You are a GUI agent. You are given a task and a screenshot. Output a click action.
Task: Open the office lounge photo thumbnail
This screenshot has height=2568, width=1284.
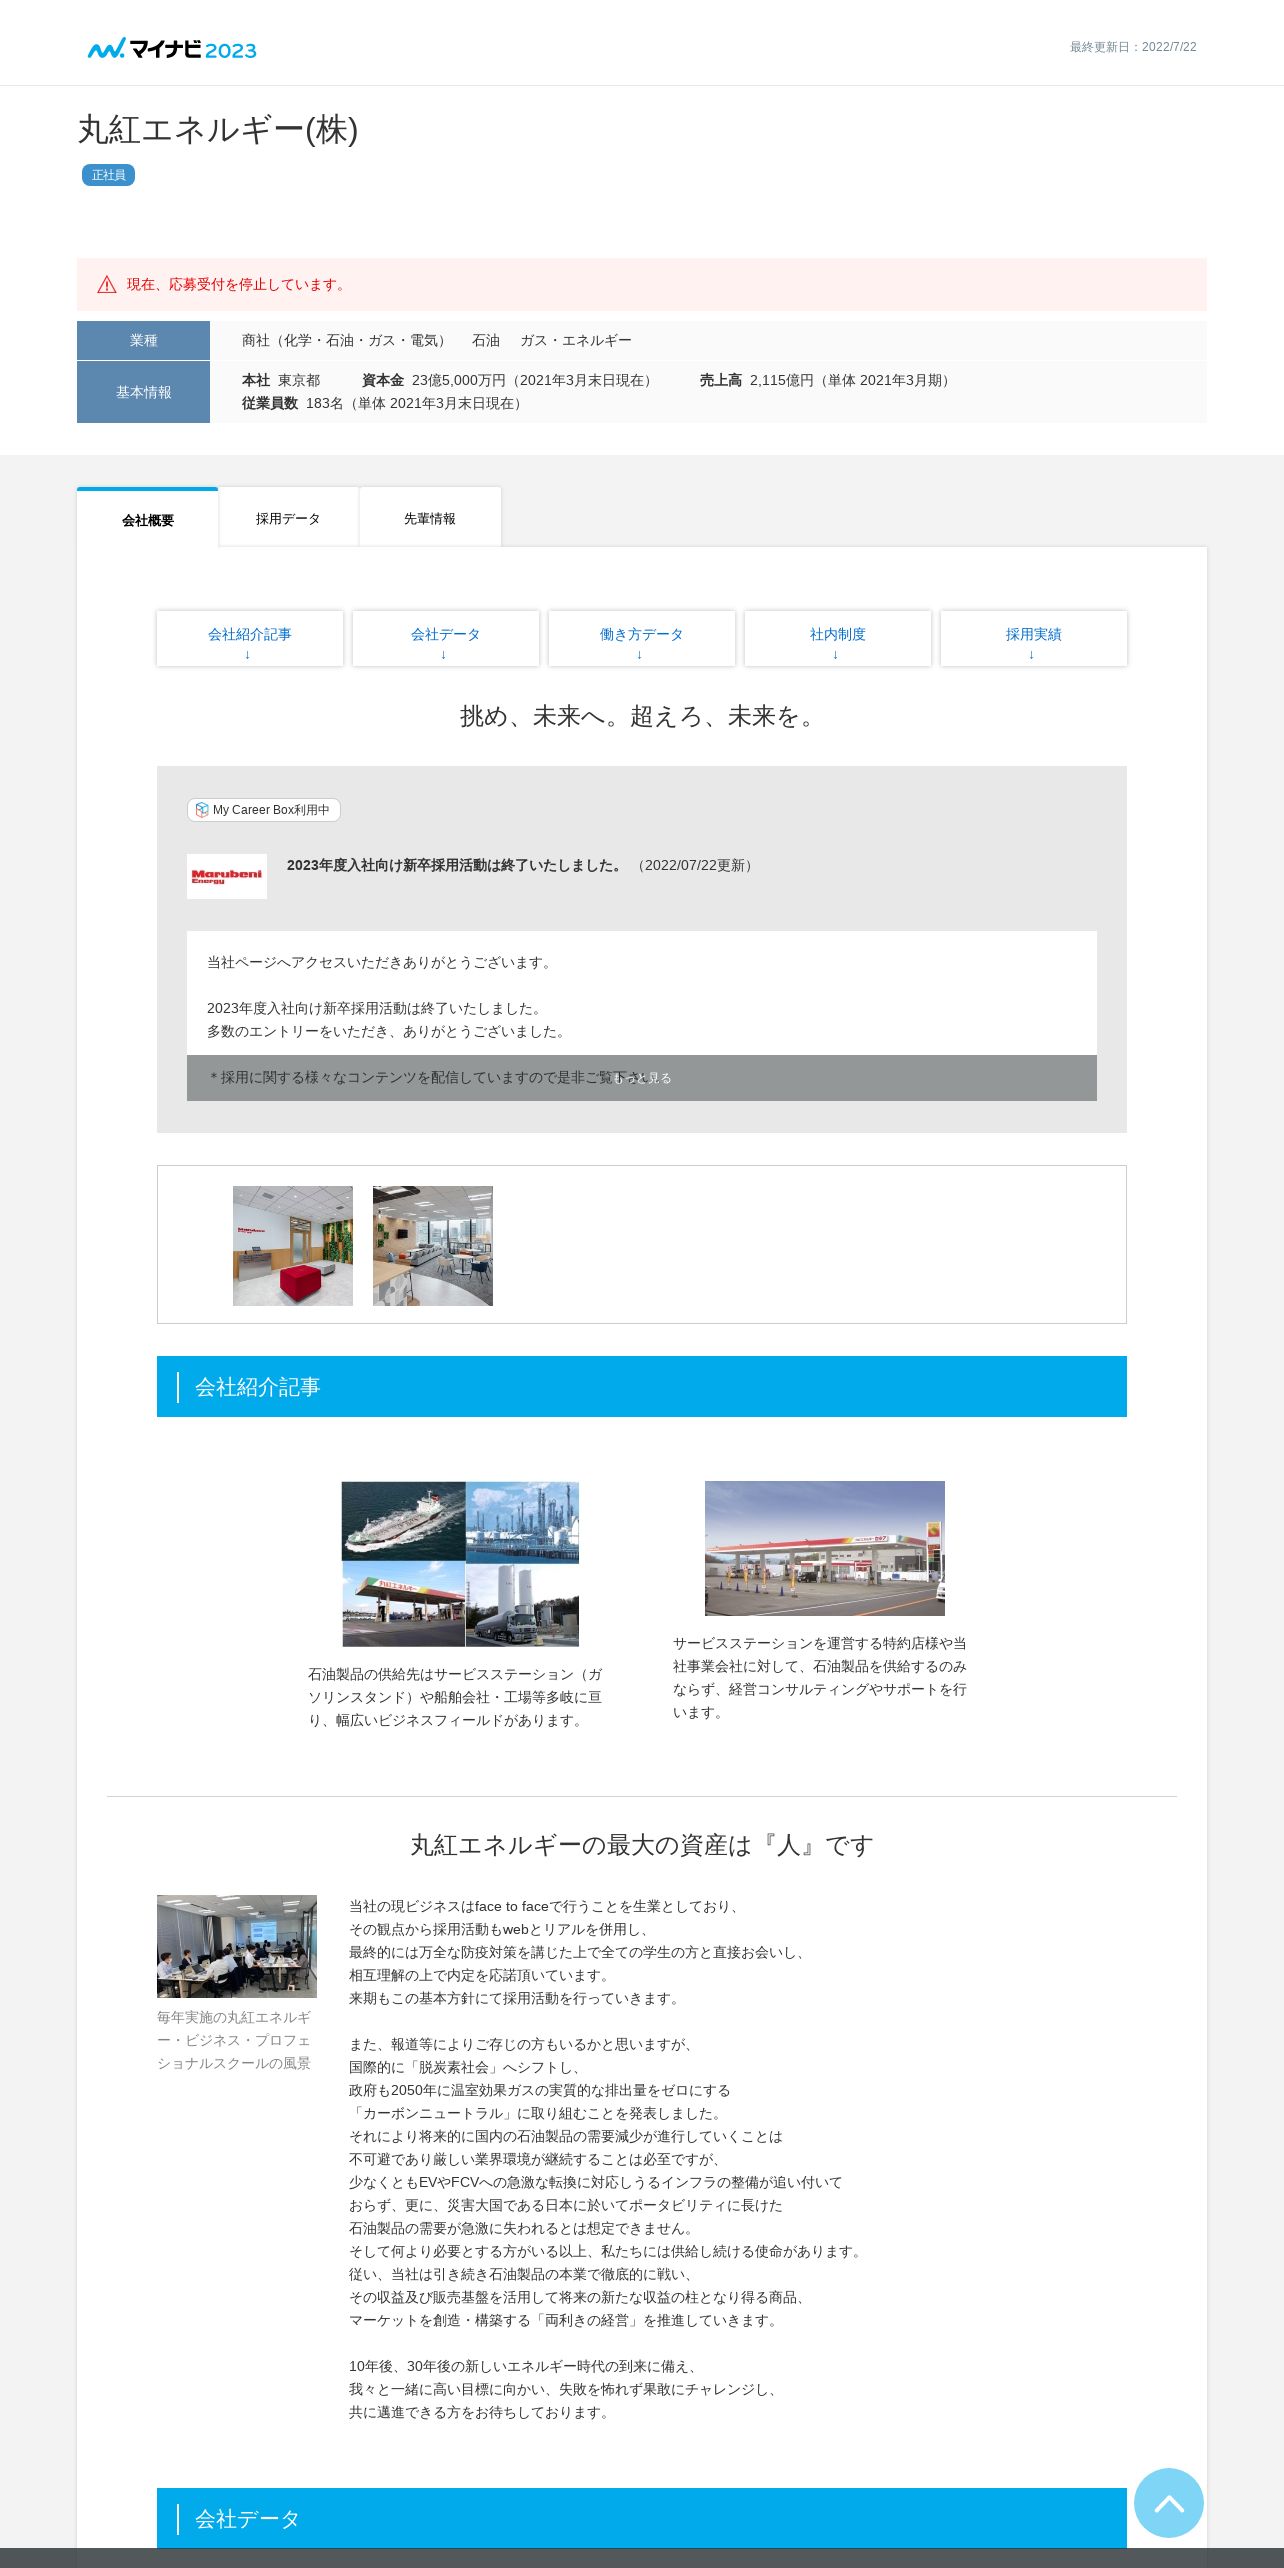[433, 1246]
